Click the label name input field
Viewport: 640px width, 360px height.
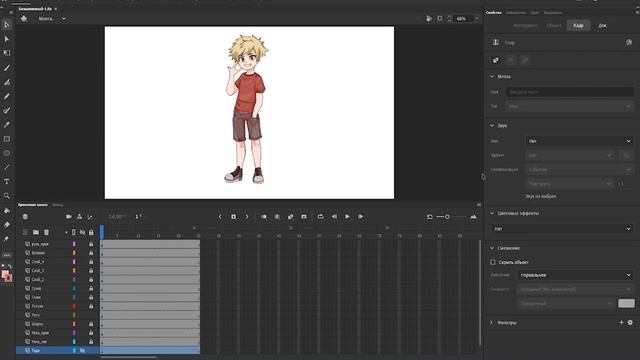click(570, 92)
